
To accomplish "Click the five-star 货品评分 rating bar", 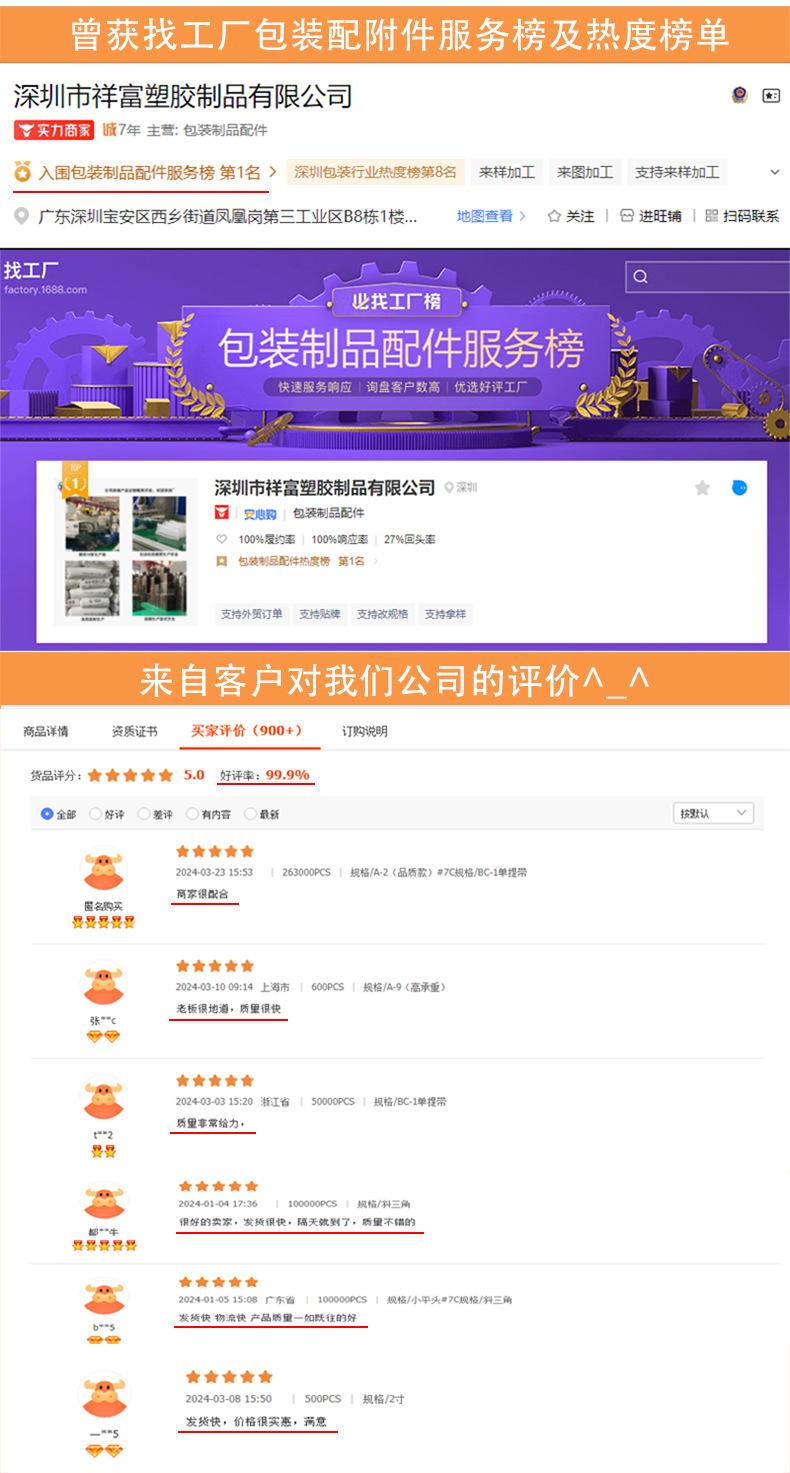I will 130,775.
